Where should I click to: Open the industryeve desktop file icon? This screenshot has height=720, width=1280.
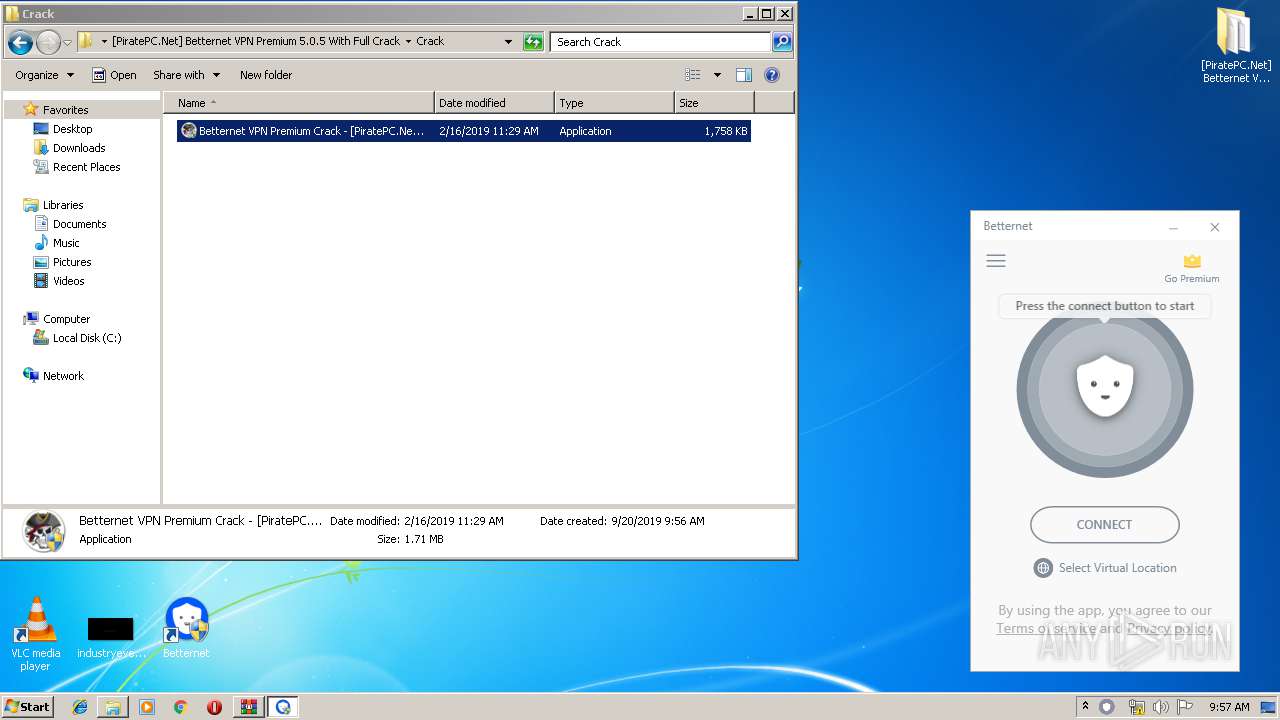pos(110,638)
